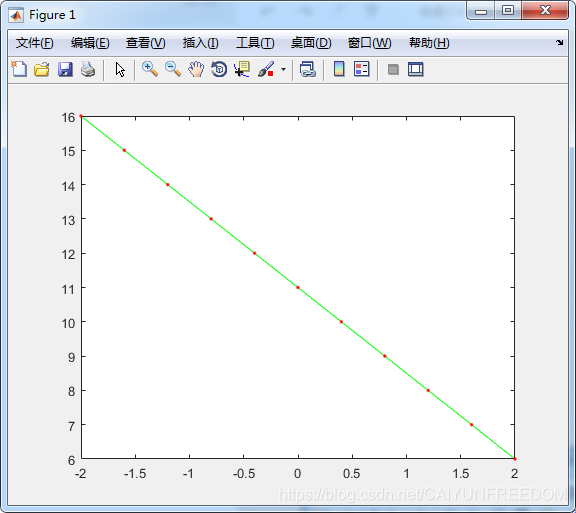Click the Show Plot Tools and Dock icon
Screen dimensions: 576x513
point(415,69)
